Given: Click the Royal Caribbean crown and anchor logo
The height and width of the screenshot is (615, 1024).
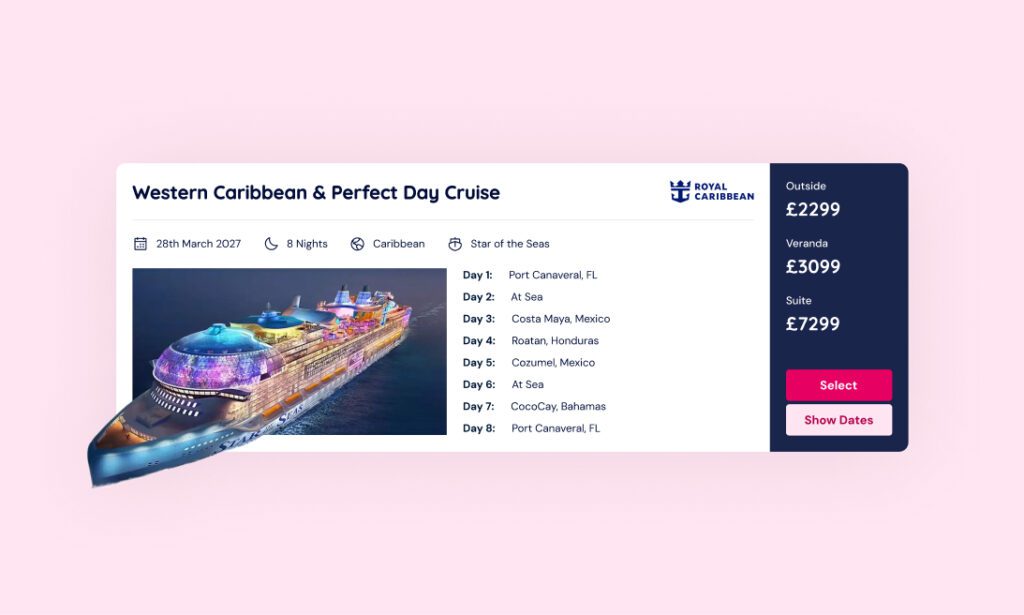Looking at the screenshot, I should click(681, 189).
